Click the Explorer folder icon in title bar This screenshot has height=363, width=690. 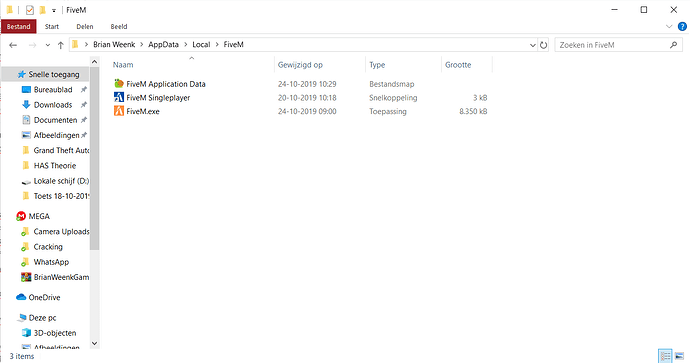[x=9, y=10]
